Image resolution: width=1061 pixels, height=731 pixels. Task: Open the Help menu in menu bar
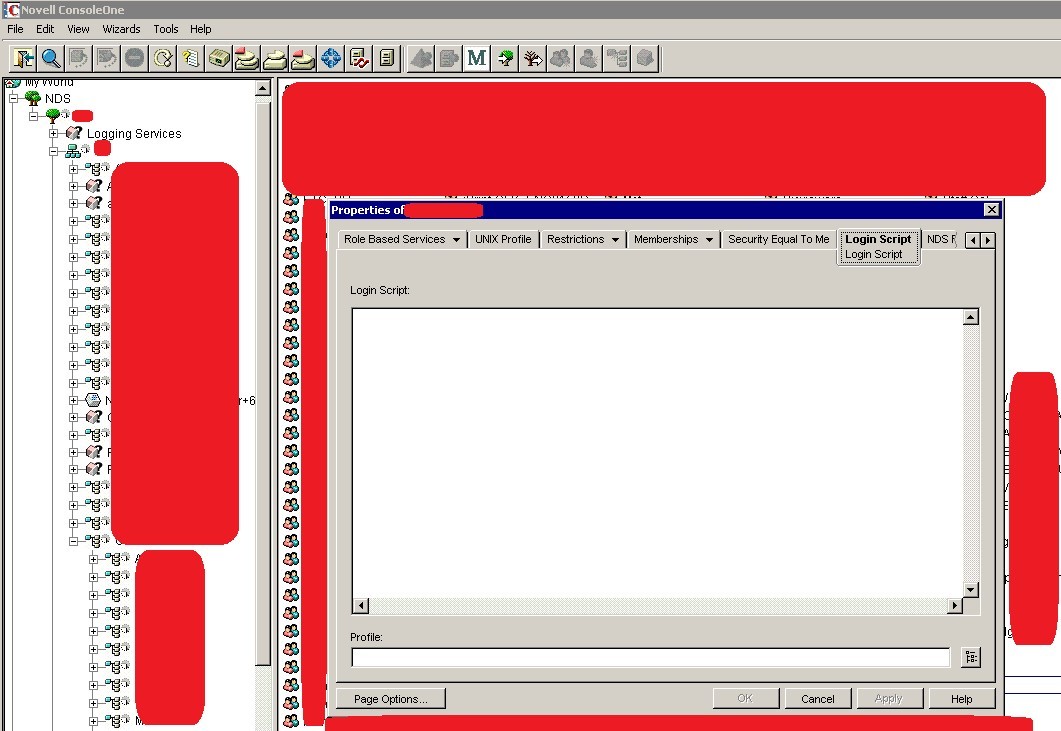[200, 29]
